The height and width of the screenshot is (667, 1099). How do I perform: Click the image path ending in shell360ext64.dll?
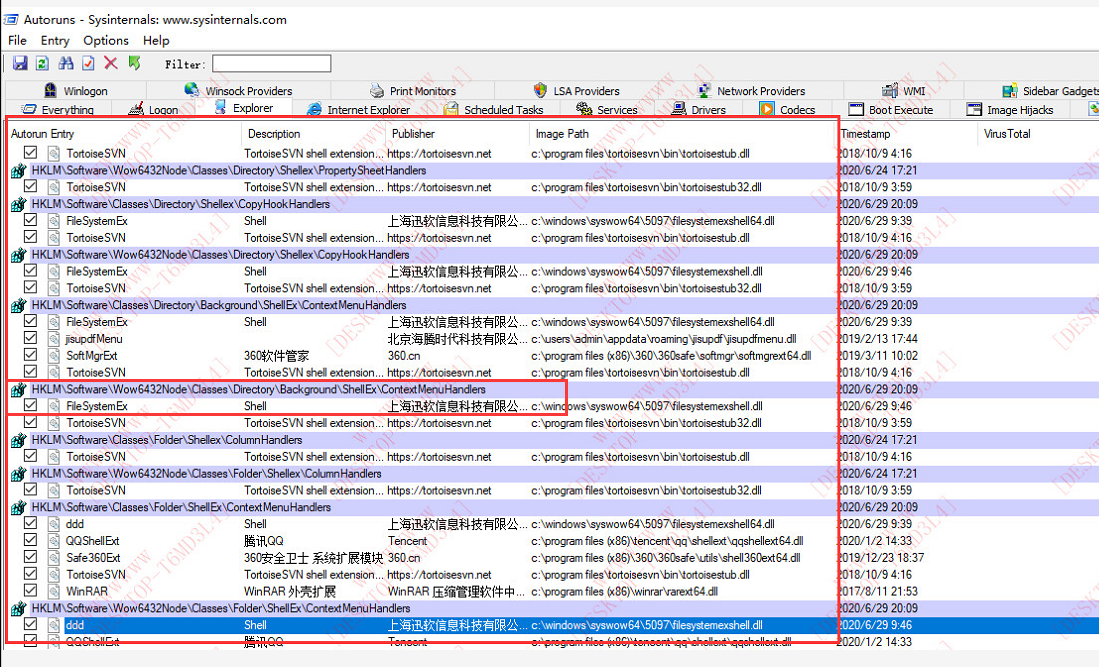click(x=666, y=558)
